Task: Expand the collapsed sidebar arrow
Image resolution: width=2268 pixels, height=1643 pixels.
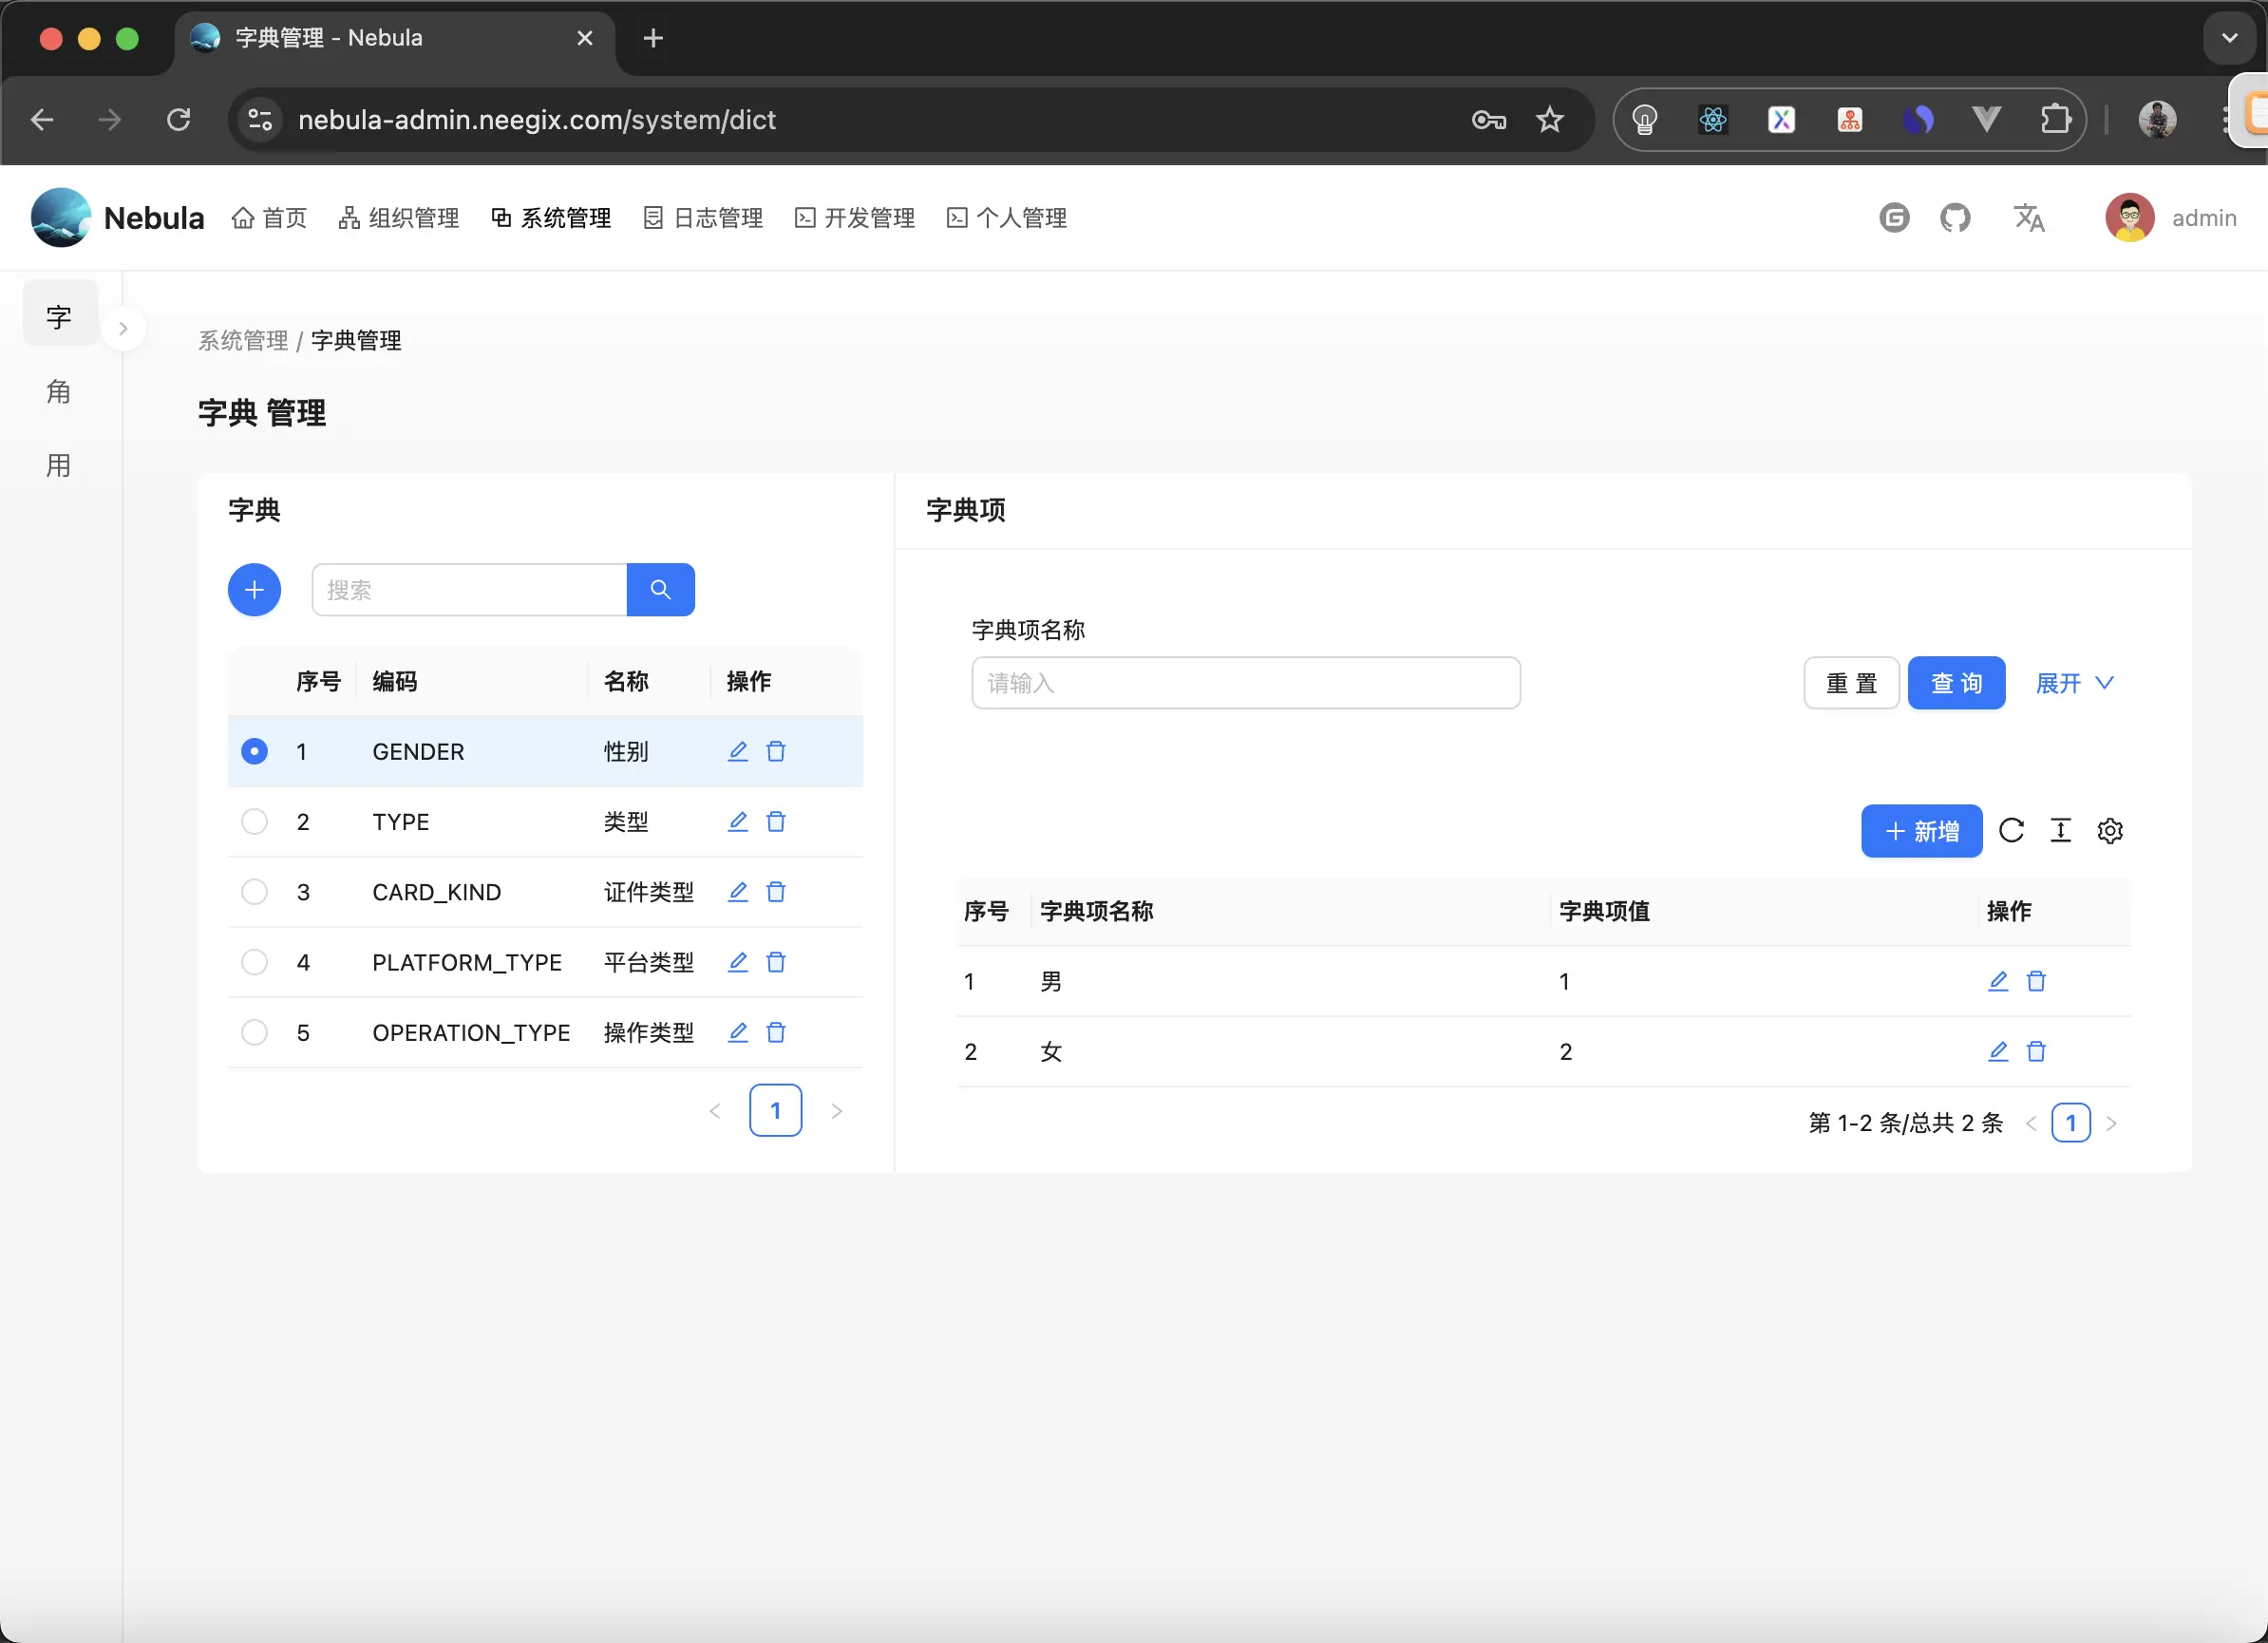Action: tap(123, 328)
